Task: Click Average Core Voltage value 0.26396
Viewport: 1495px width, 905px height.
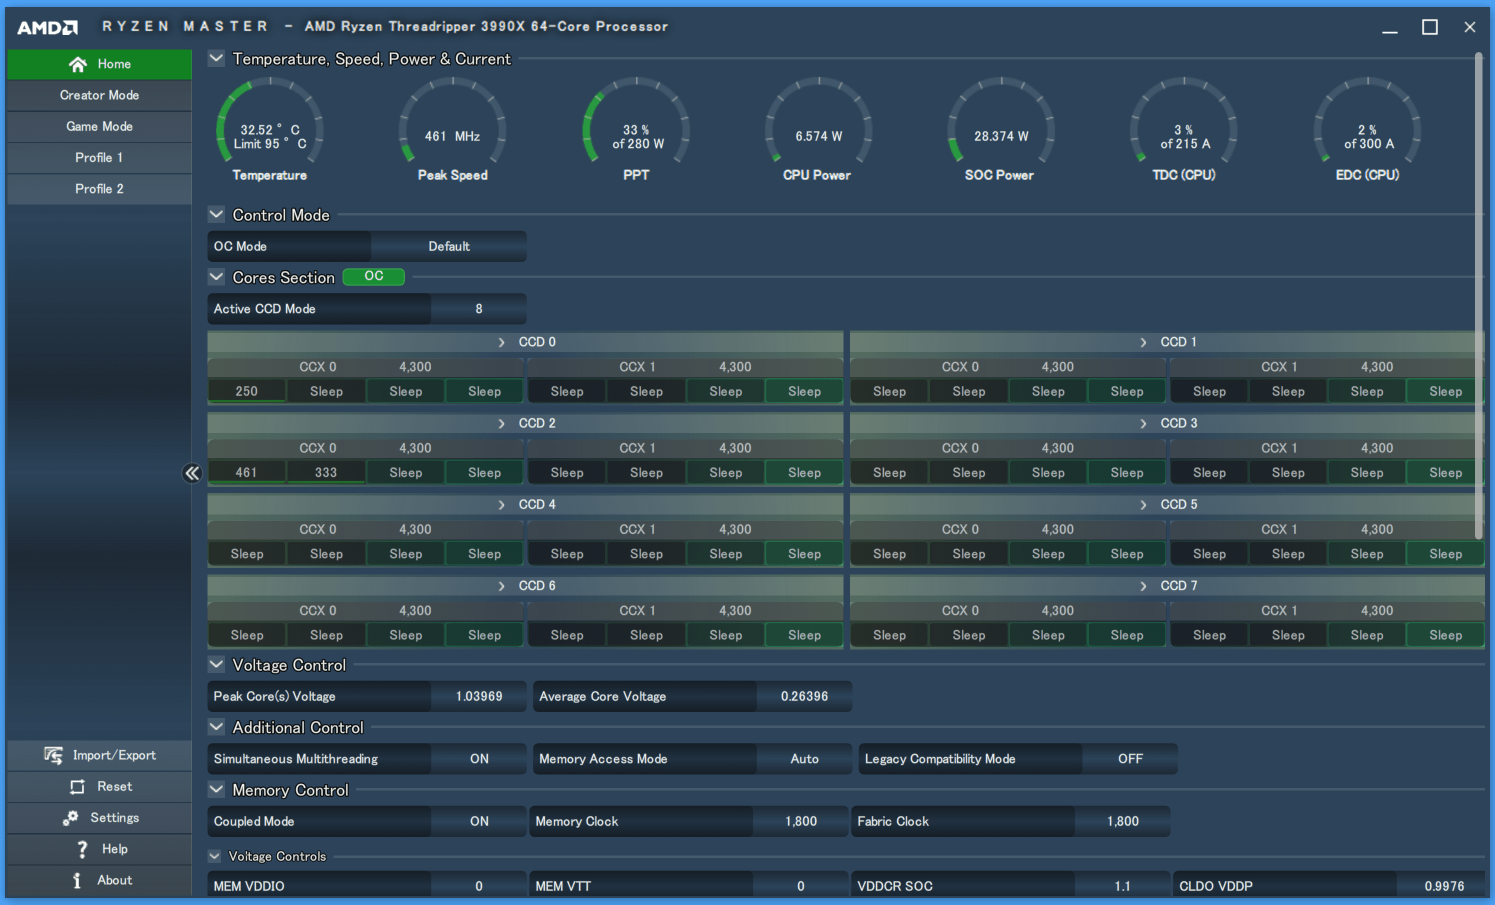Action: coord(804,696)
